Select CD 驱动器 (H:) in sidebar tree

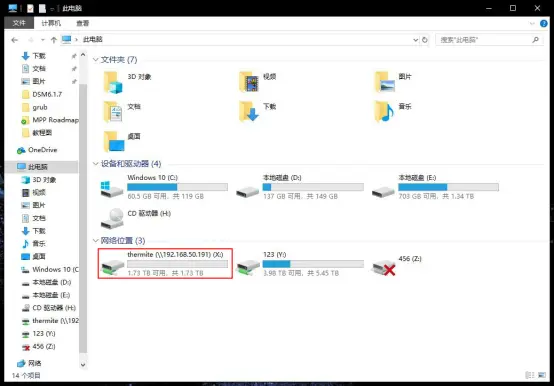click(x=49, y=308)
